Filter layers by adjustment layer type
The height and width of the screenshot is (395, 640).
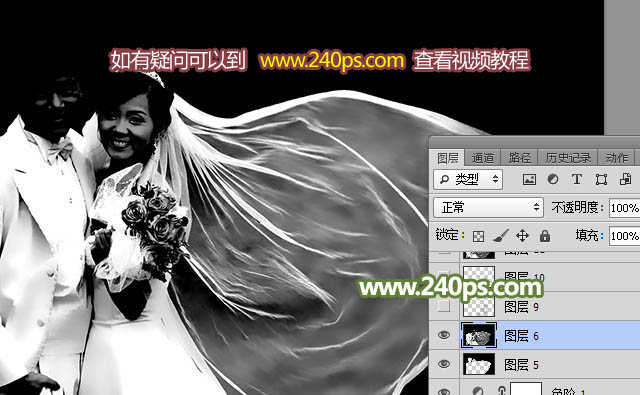click(x=553, y=179)
